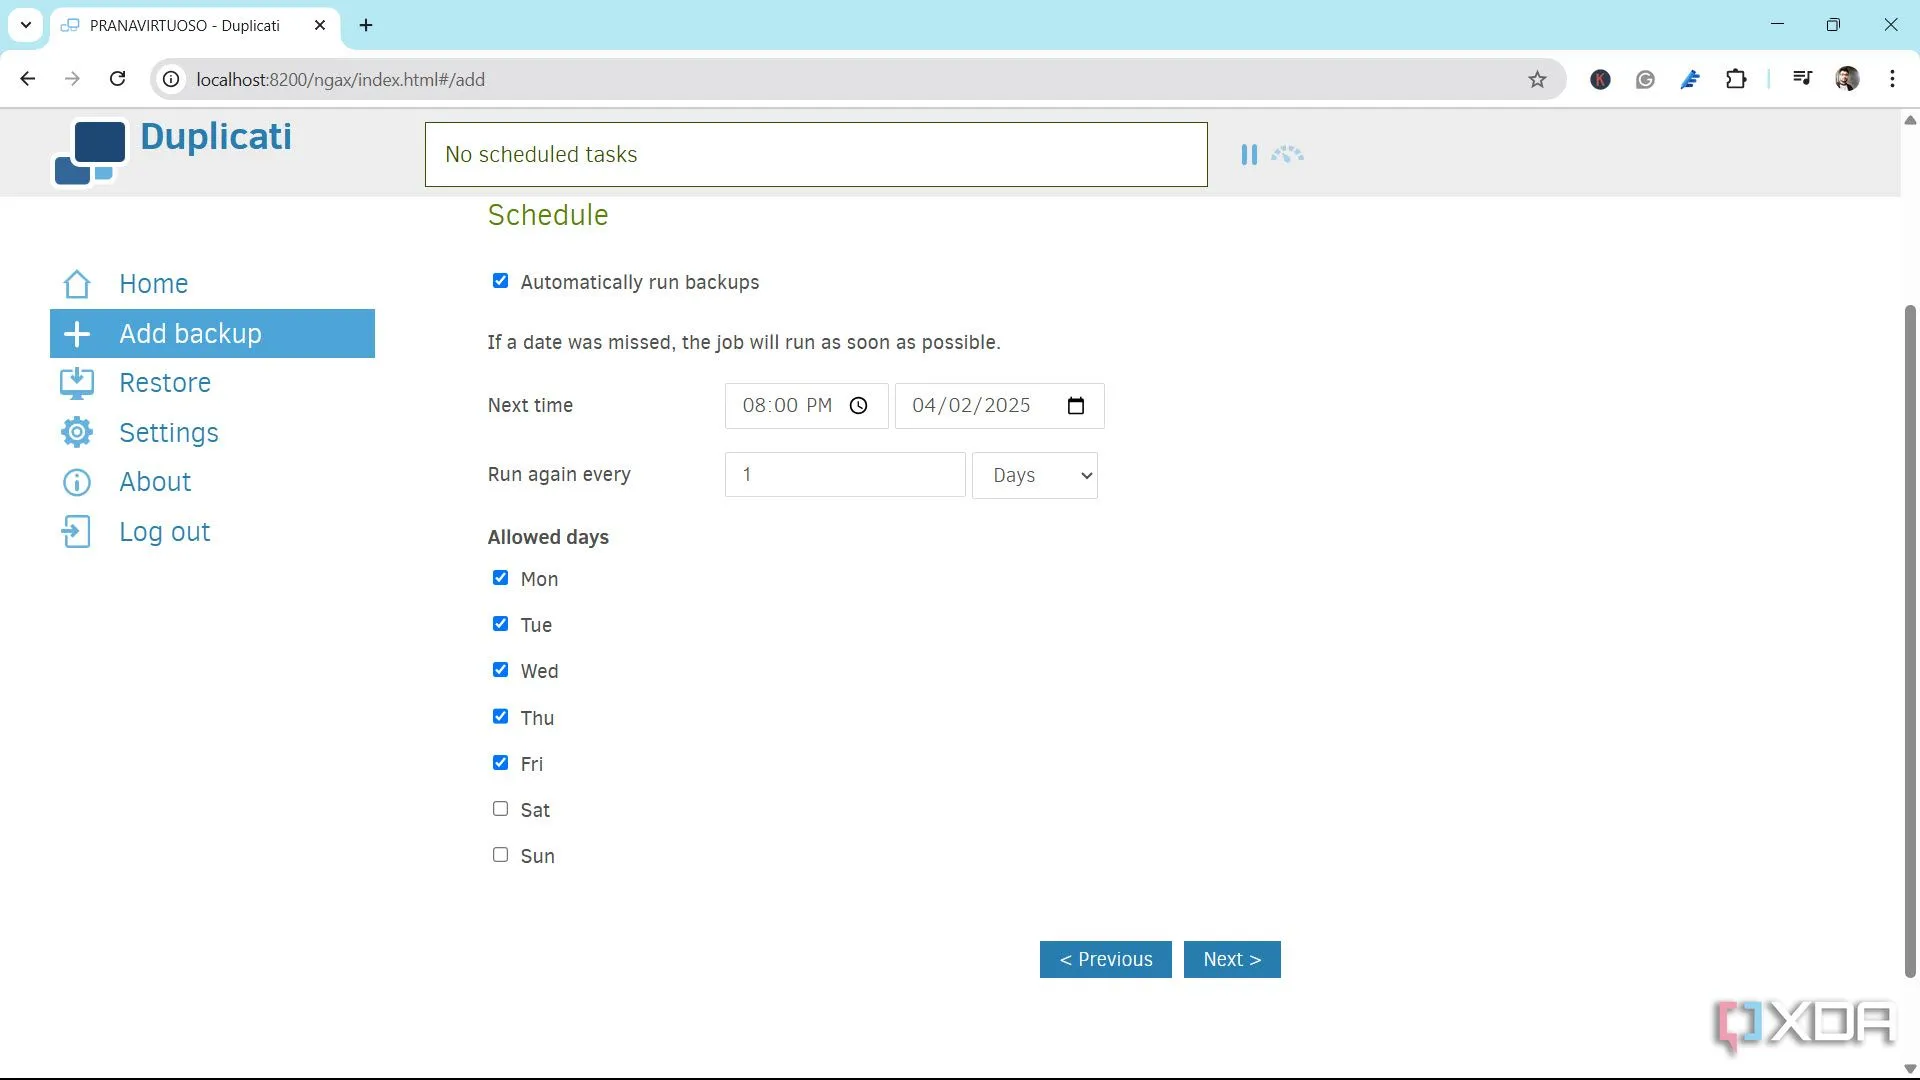The image size is (1920, 1080).
Task: Uncheck Automatically run backups
Action: 500,281
